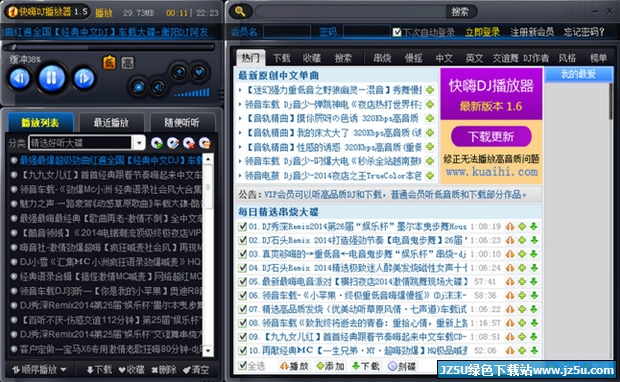Click headphone play icon for track 05 (57:41)
Screen dimensions: 620x382
click(x=510, y=282)
